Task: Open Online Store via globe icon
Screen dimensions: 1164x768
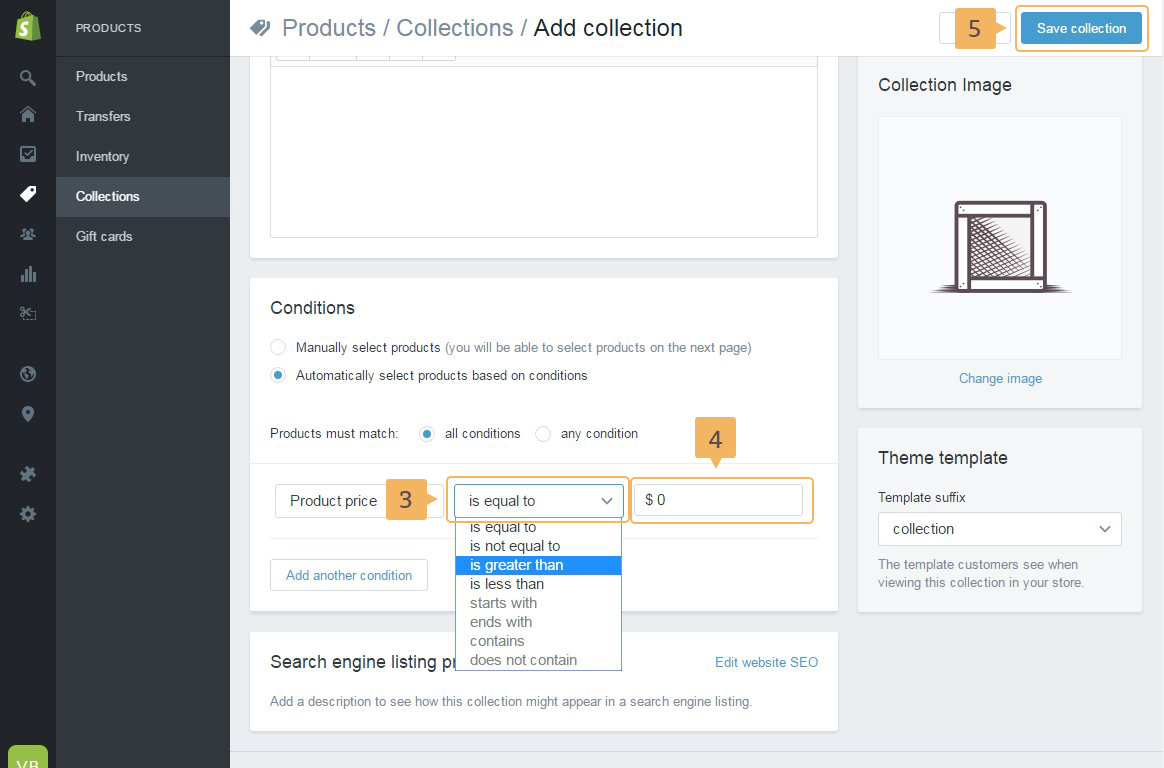Action: (28, 374)
